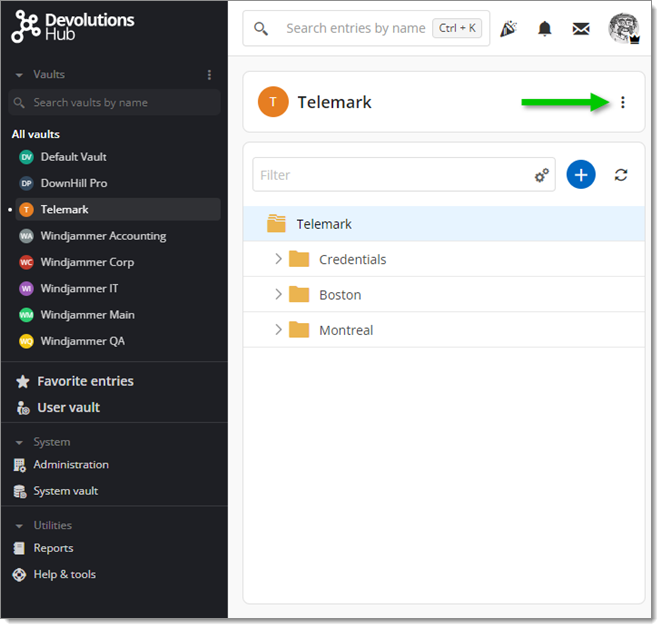Go to Administration
The width and height of the screenshot is (662, 629).
coord(71,465)
